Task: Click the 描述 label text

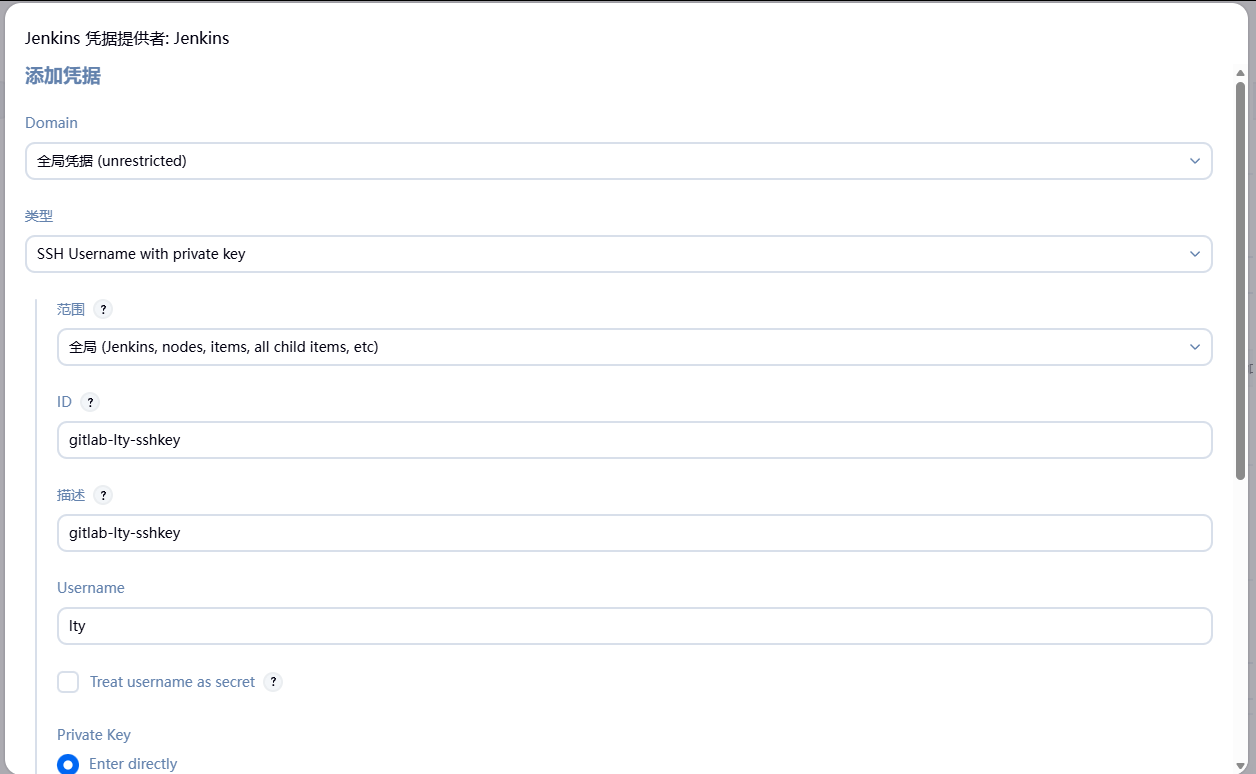Action: click(x=71, y=495)
